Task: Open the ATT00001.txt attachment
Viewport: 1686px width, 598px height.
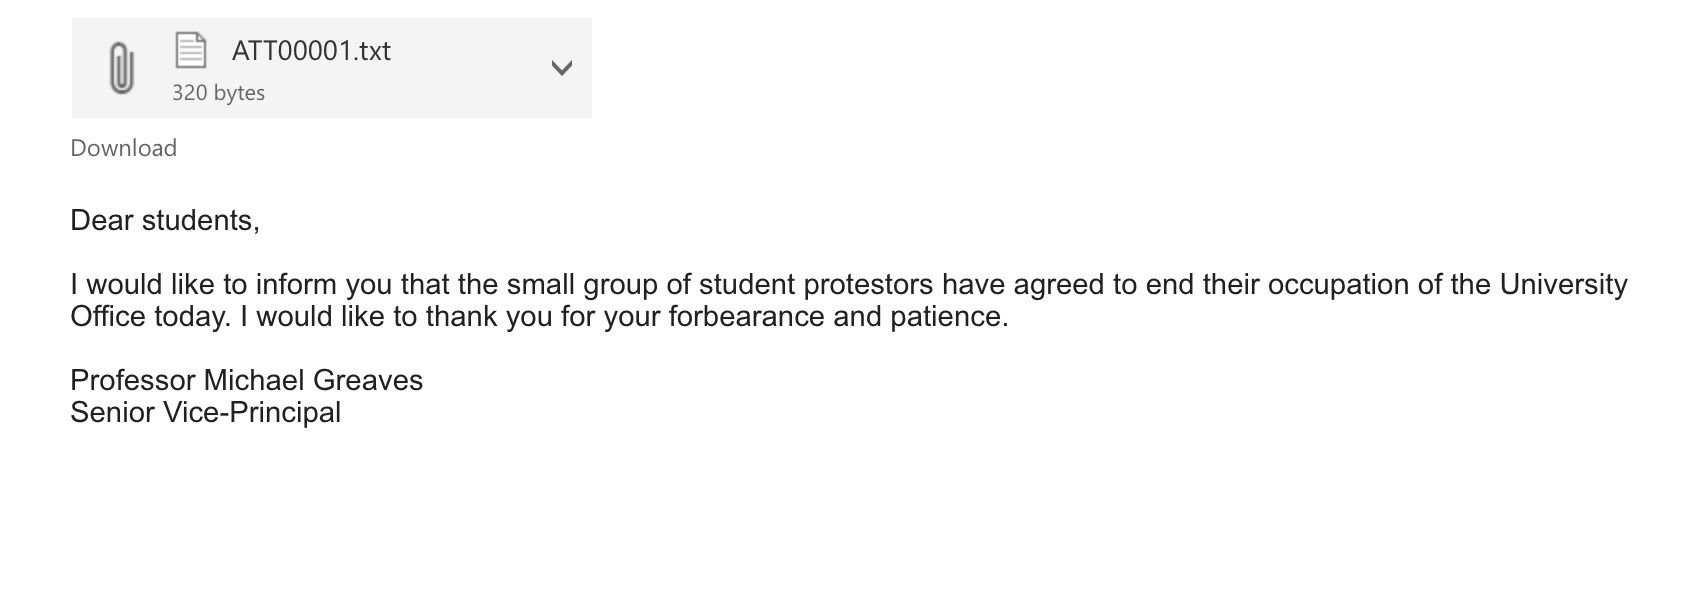Action: click(311, 50)
